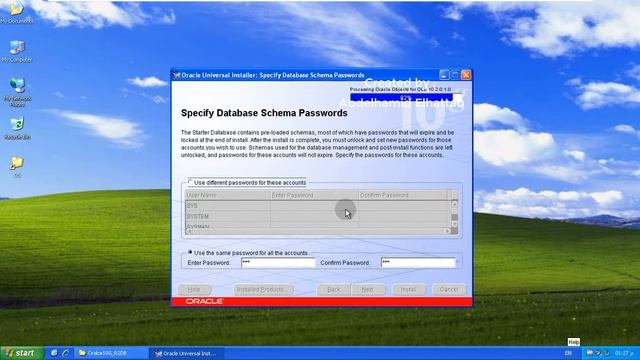Click the Oracle objects processing progress bar

tap(406, 97)
